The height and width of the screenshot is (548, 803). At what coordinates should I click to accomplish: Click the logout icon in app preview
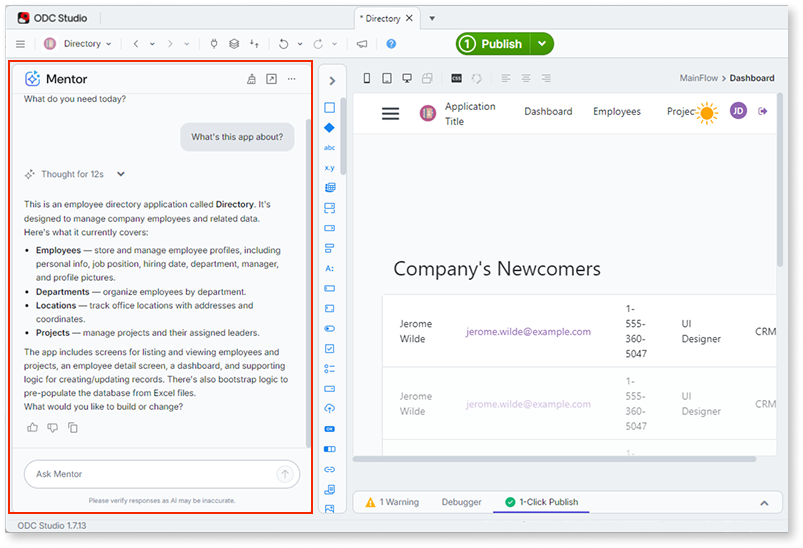pos(763,111)
